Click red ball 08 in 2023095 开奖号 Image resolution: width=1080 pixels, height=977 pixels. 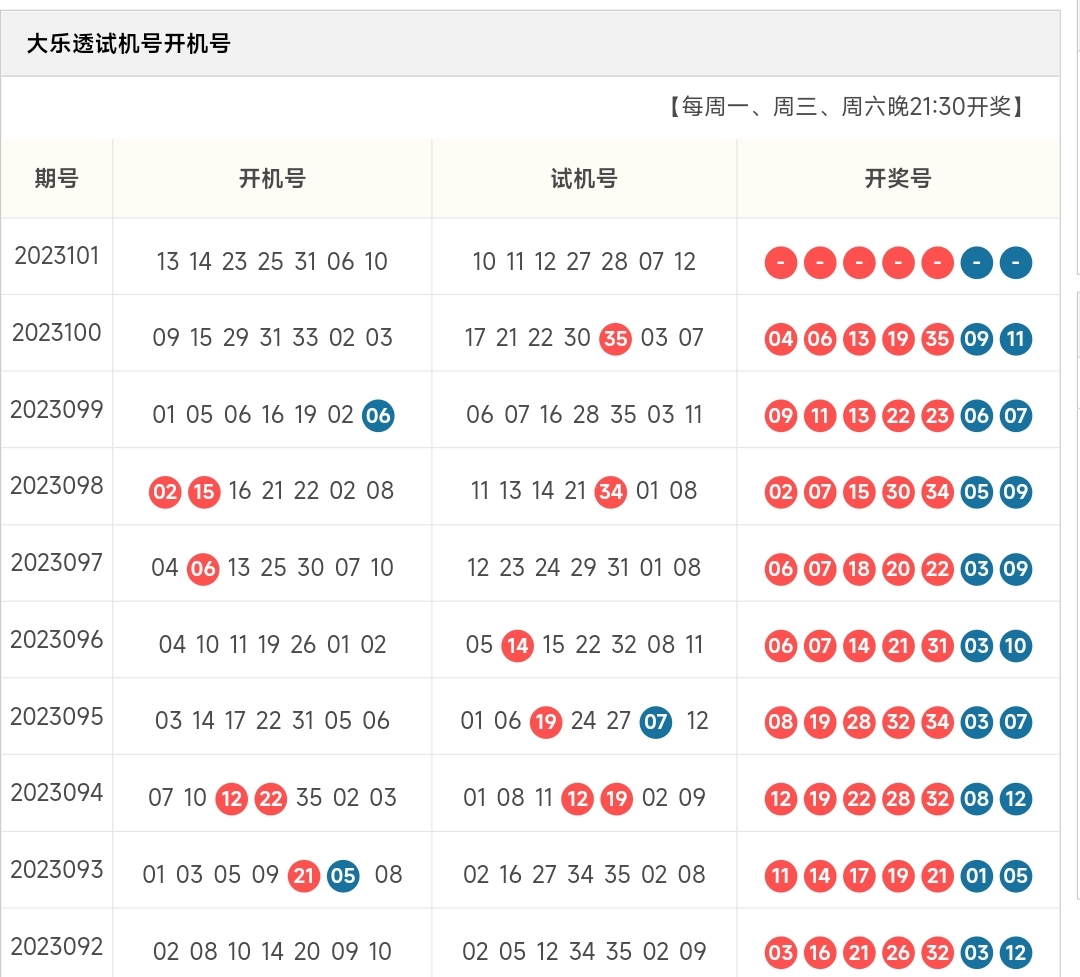(780, 722)
